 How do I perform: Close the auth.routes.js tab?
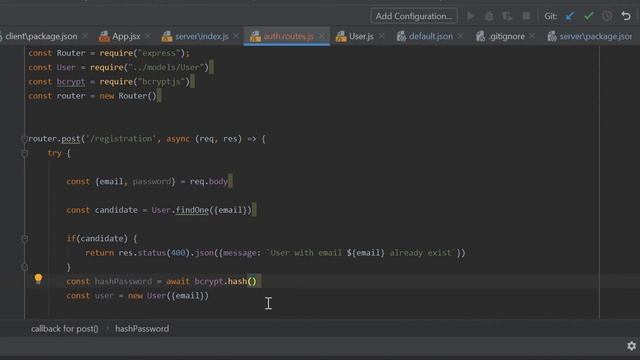(x=322, y=36)
